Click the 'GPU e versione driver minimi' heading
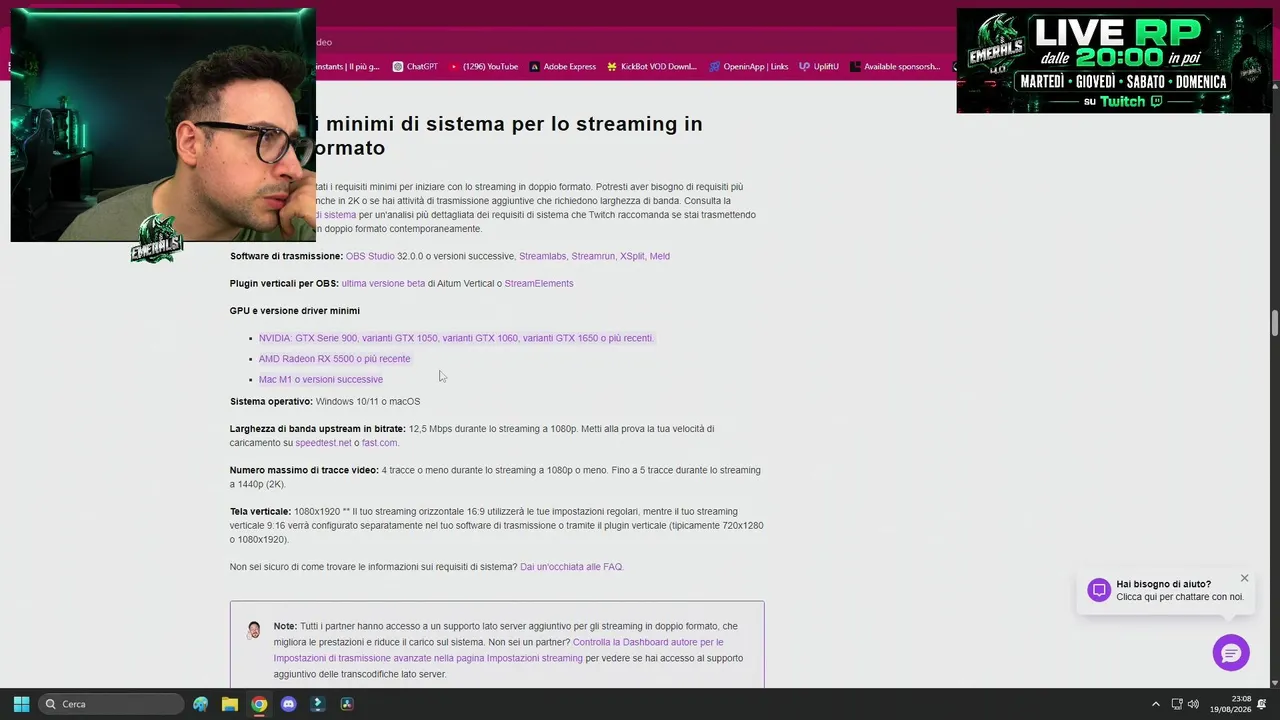 pyautogui.click(x=295, y=311)
